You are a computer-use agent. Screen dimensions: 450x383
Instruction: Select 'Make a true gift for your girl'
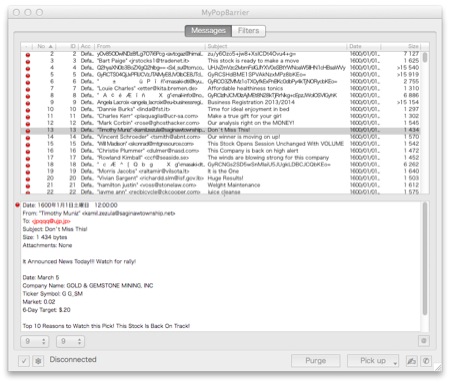click(244, 116)
